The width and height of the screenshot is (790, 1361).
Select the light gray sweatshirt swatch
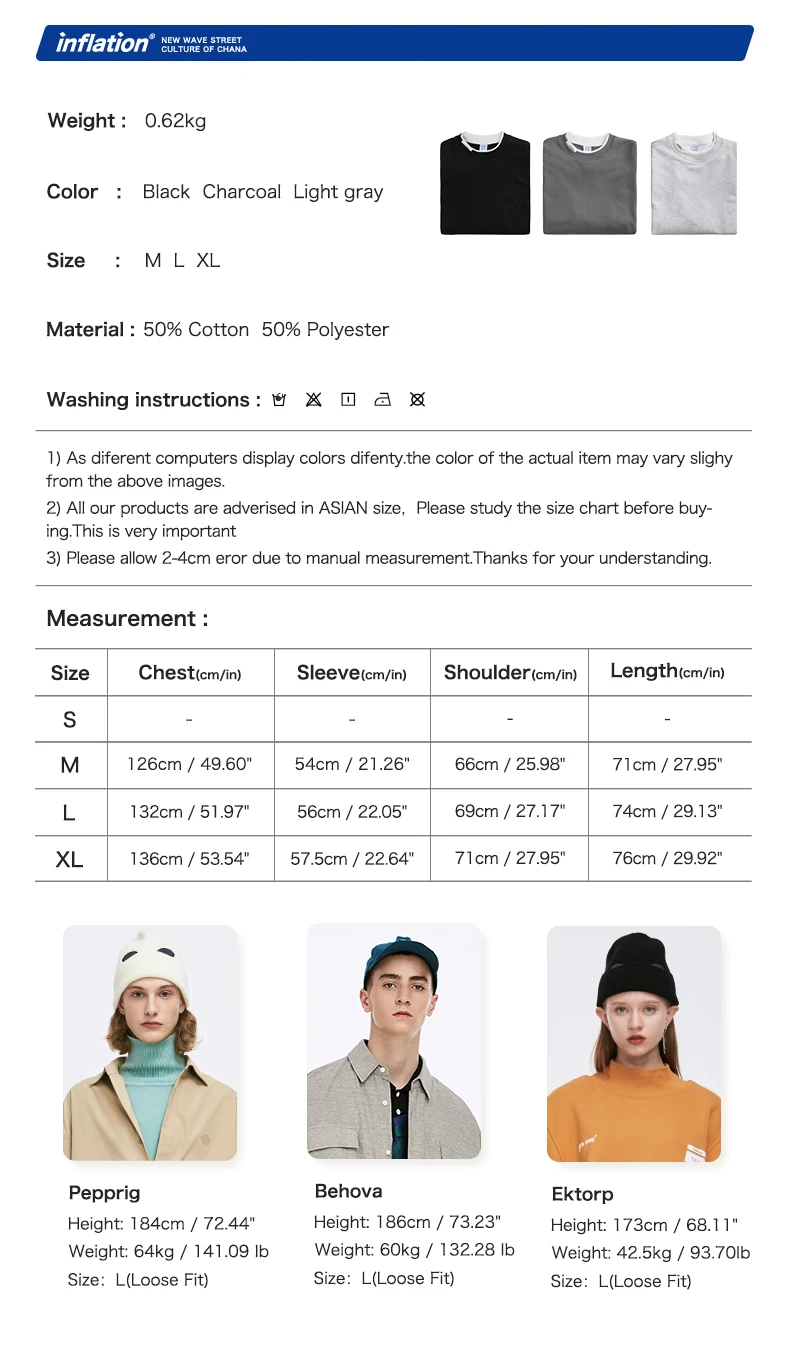click(x=694, y=183)
